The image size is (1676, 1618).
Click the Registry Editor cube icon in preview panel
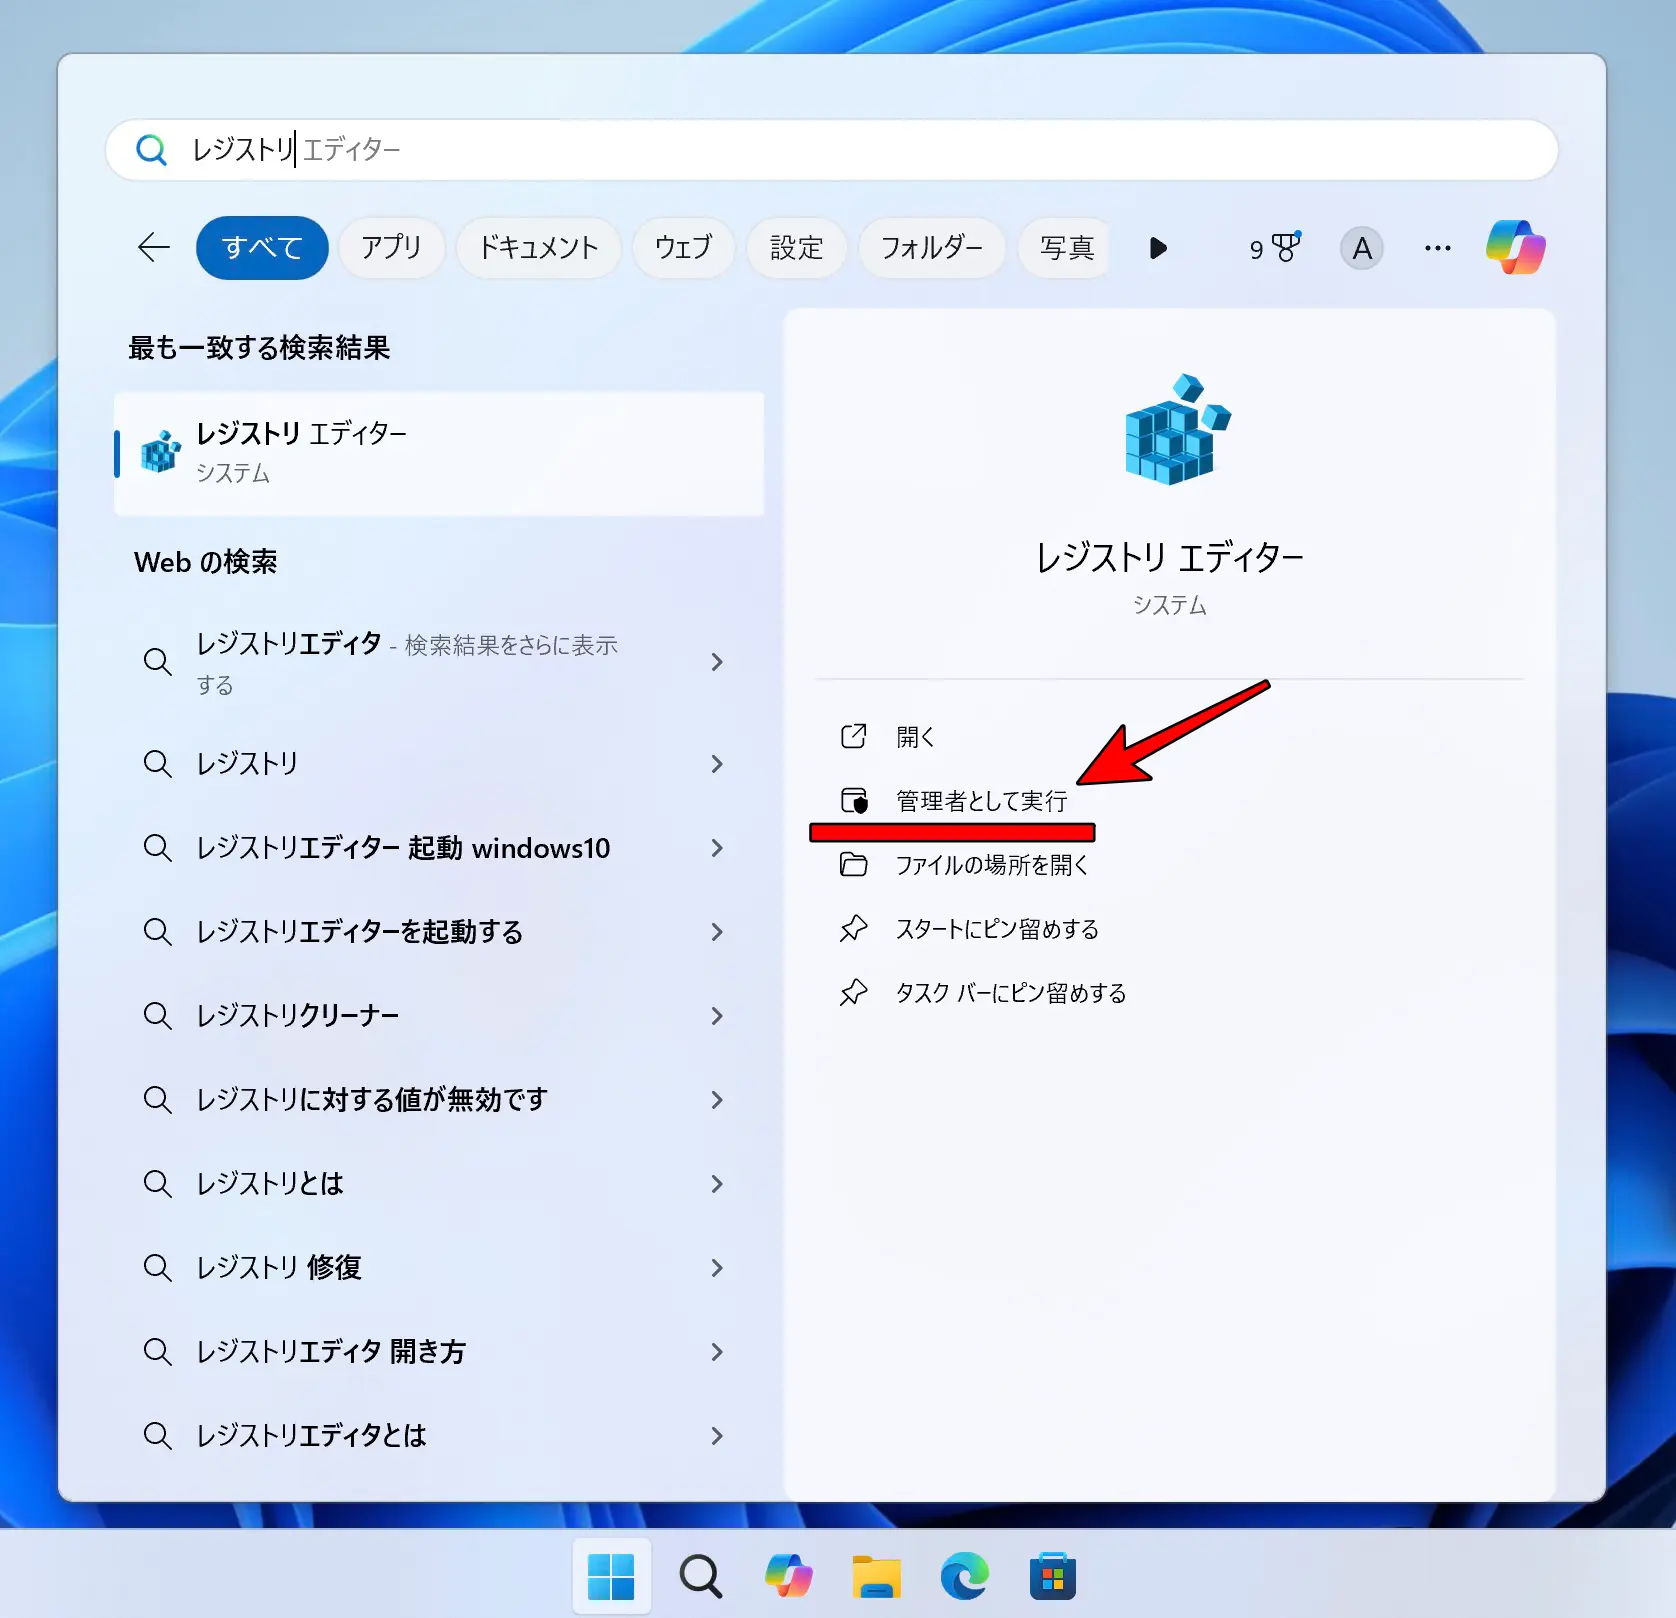point(1174,432)
